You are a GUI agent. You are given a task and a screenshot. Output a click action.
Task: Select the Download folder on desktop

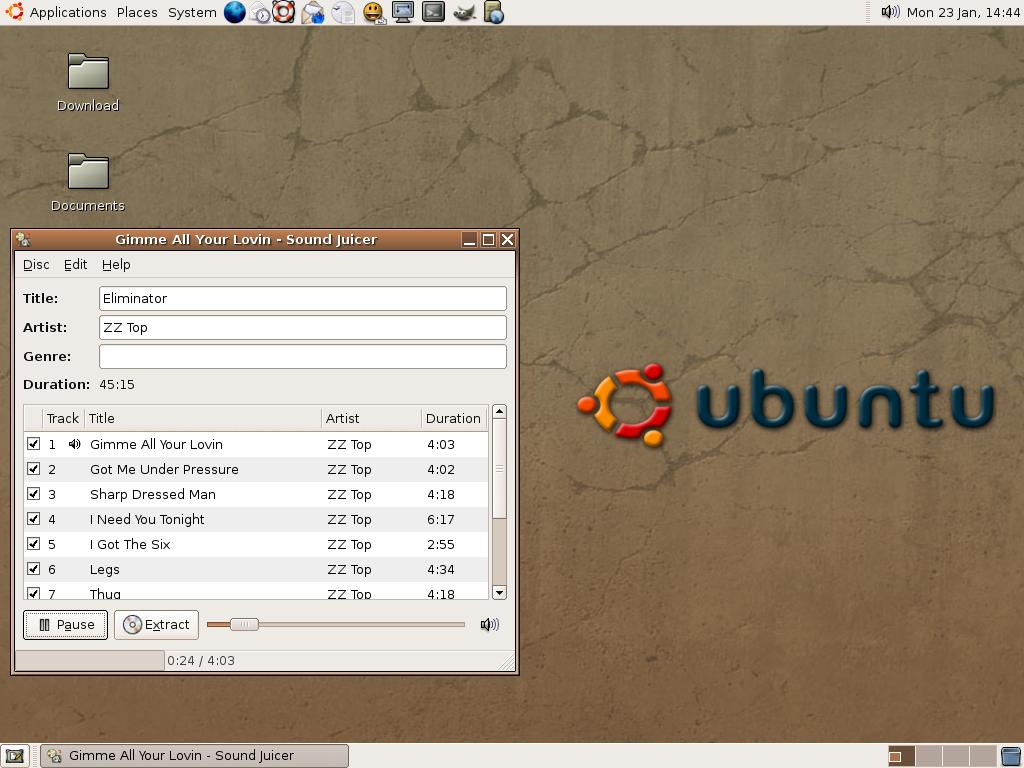coord(88,83)
